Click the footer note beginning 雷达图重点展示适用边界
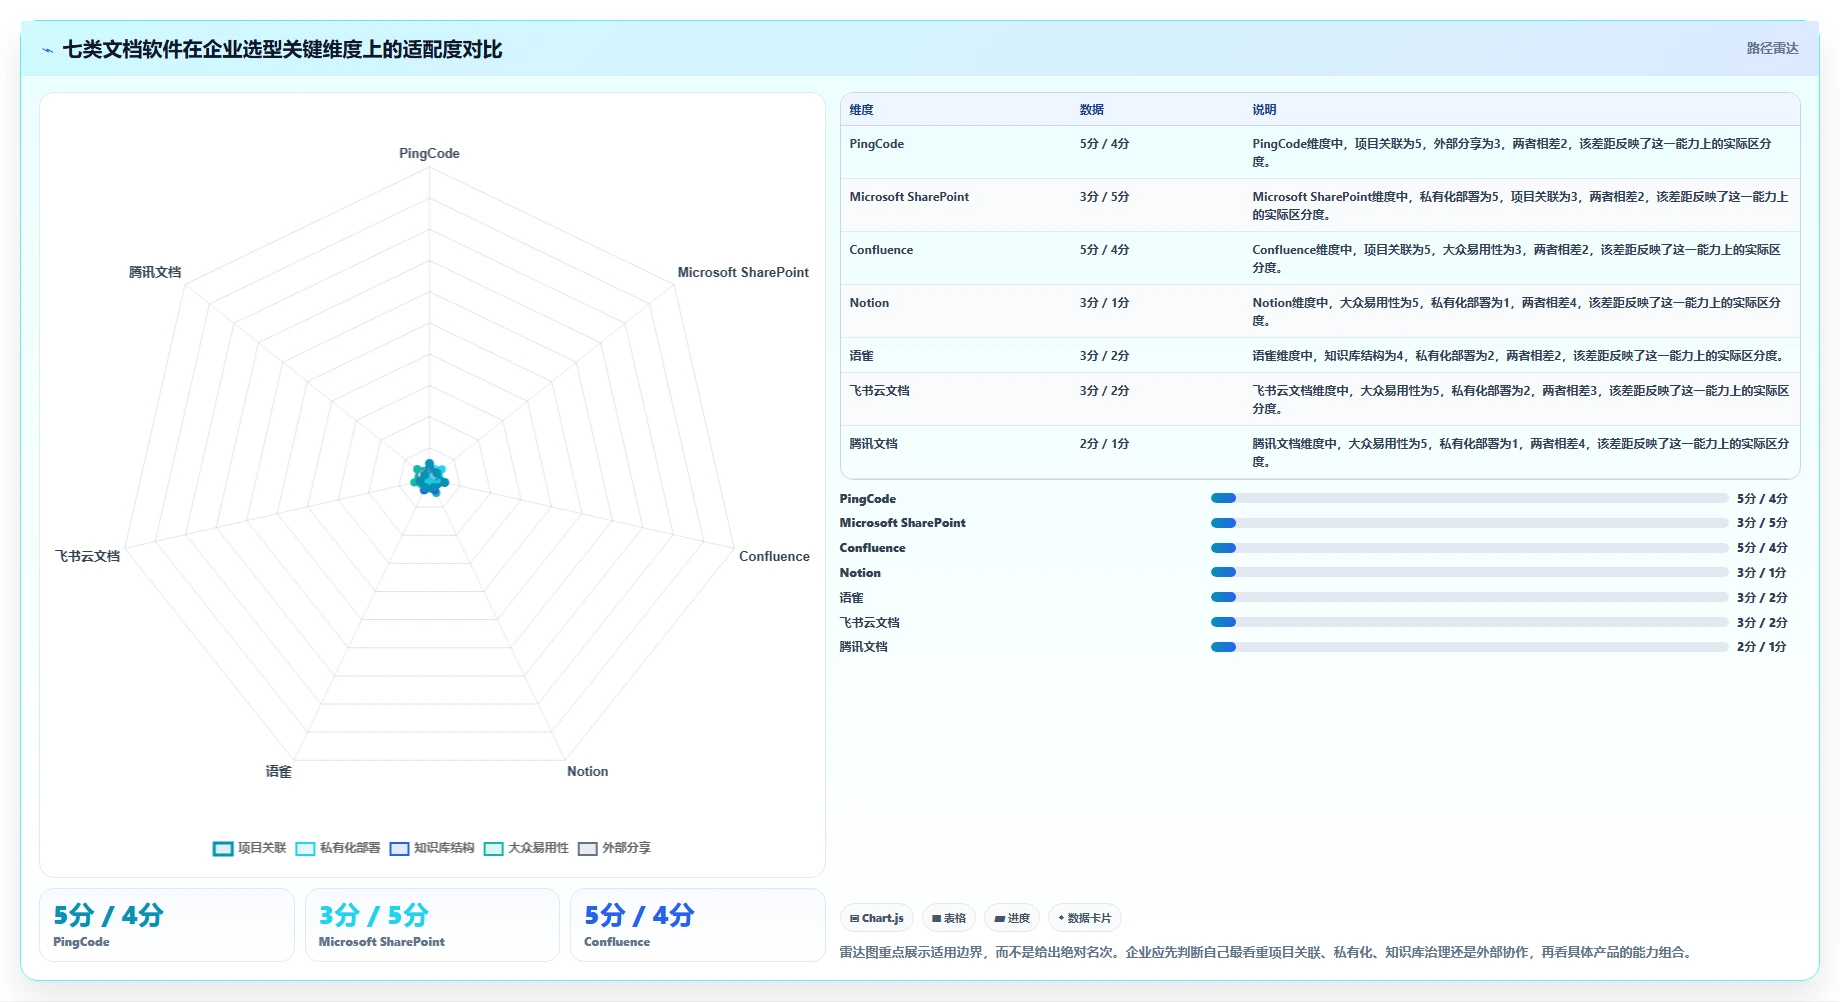Viewport: 1840px width, 1002px height. [1267, 952]
